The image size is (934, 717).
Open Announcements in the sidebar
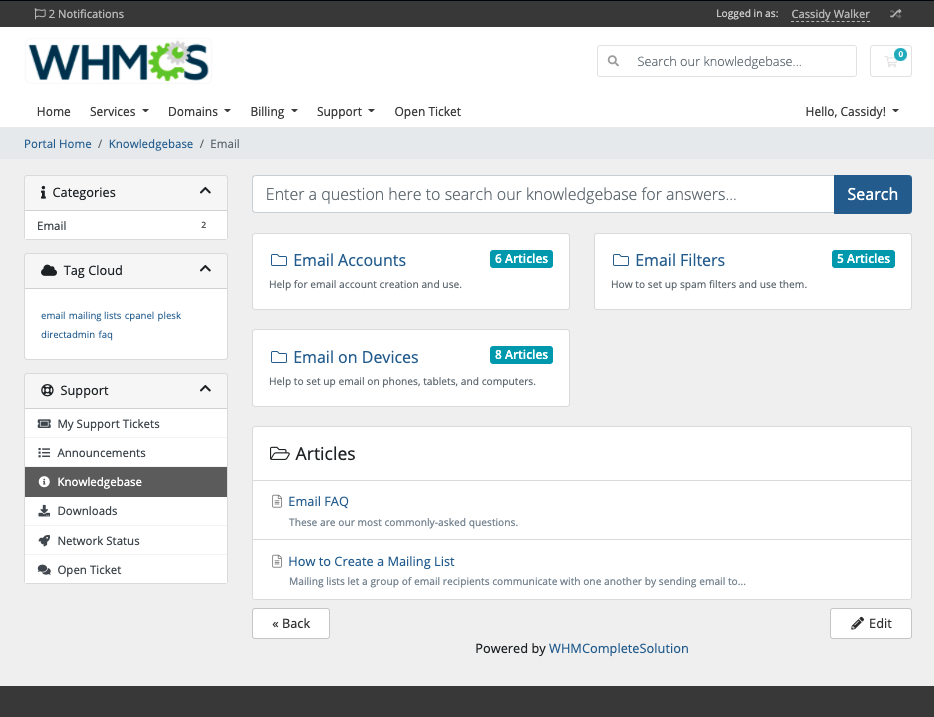coord(126,453)
